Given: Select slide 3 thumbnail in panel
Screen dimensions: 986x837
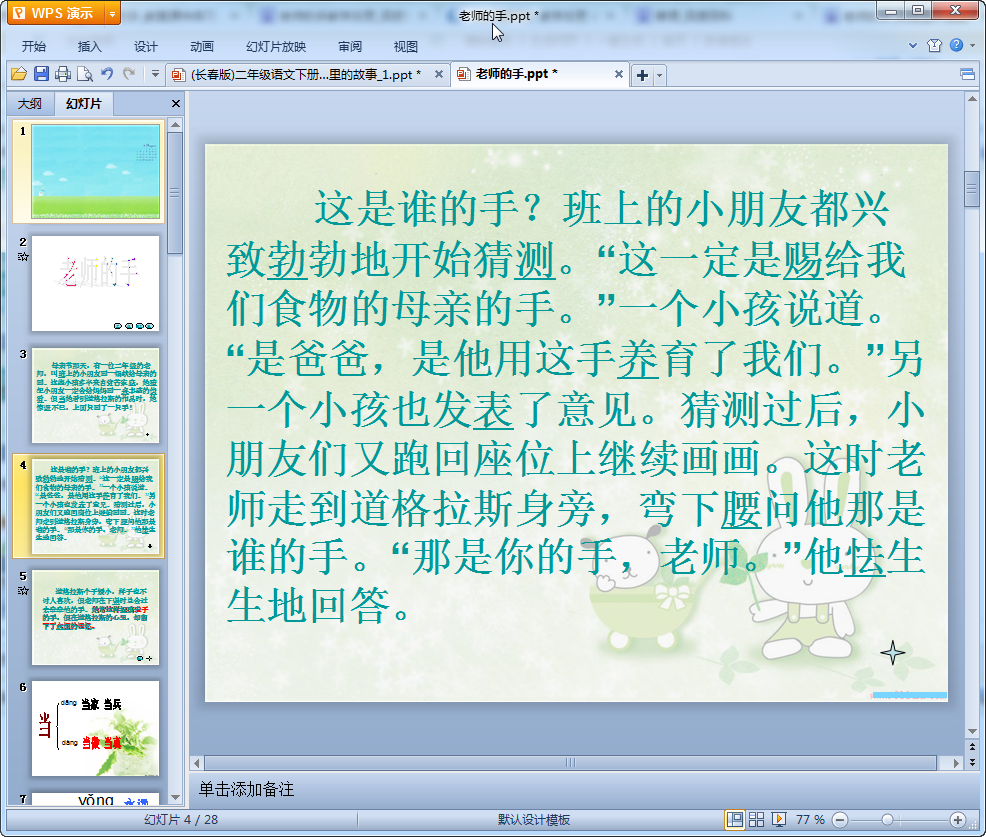Looking at the screenshot, I should click(96, 395).
